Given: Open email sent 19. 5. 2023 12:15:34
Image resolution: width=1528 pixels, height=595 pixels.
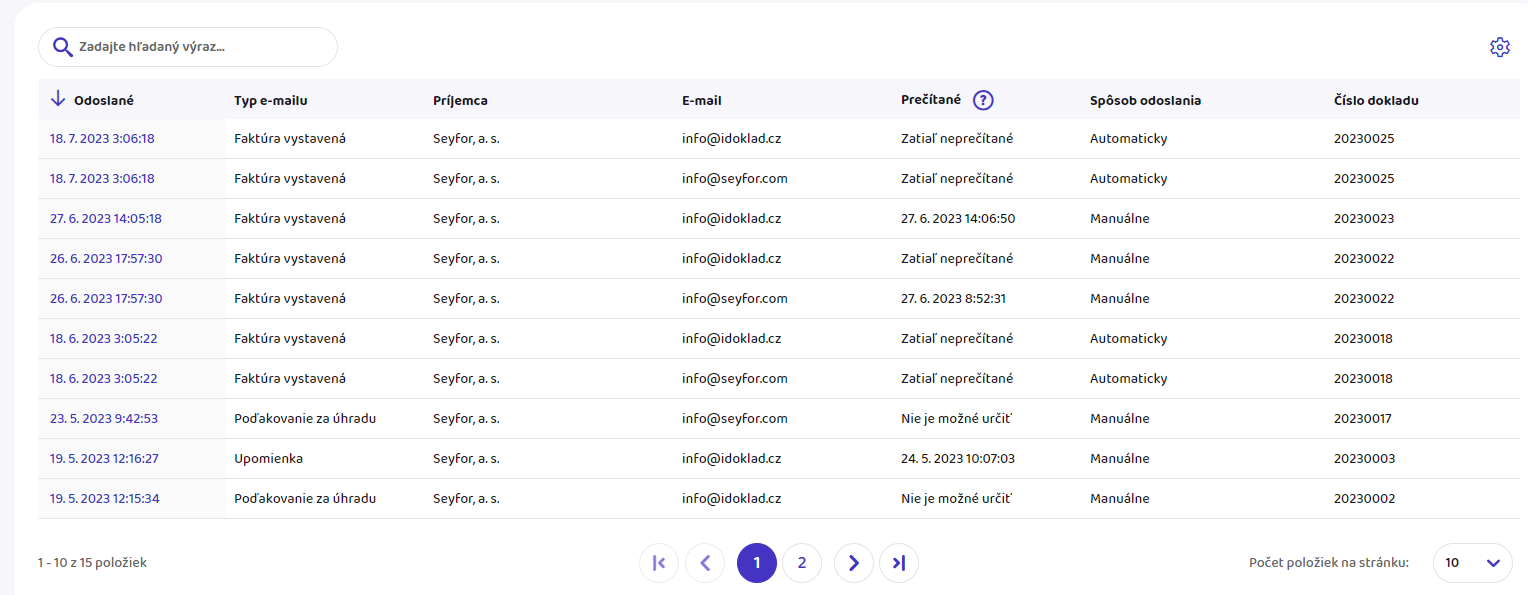Looking at the screenshot, I should 104,499.
